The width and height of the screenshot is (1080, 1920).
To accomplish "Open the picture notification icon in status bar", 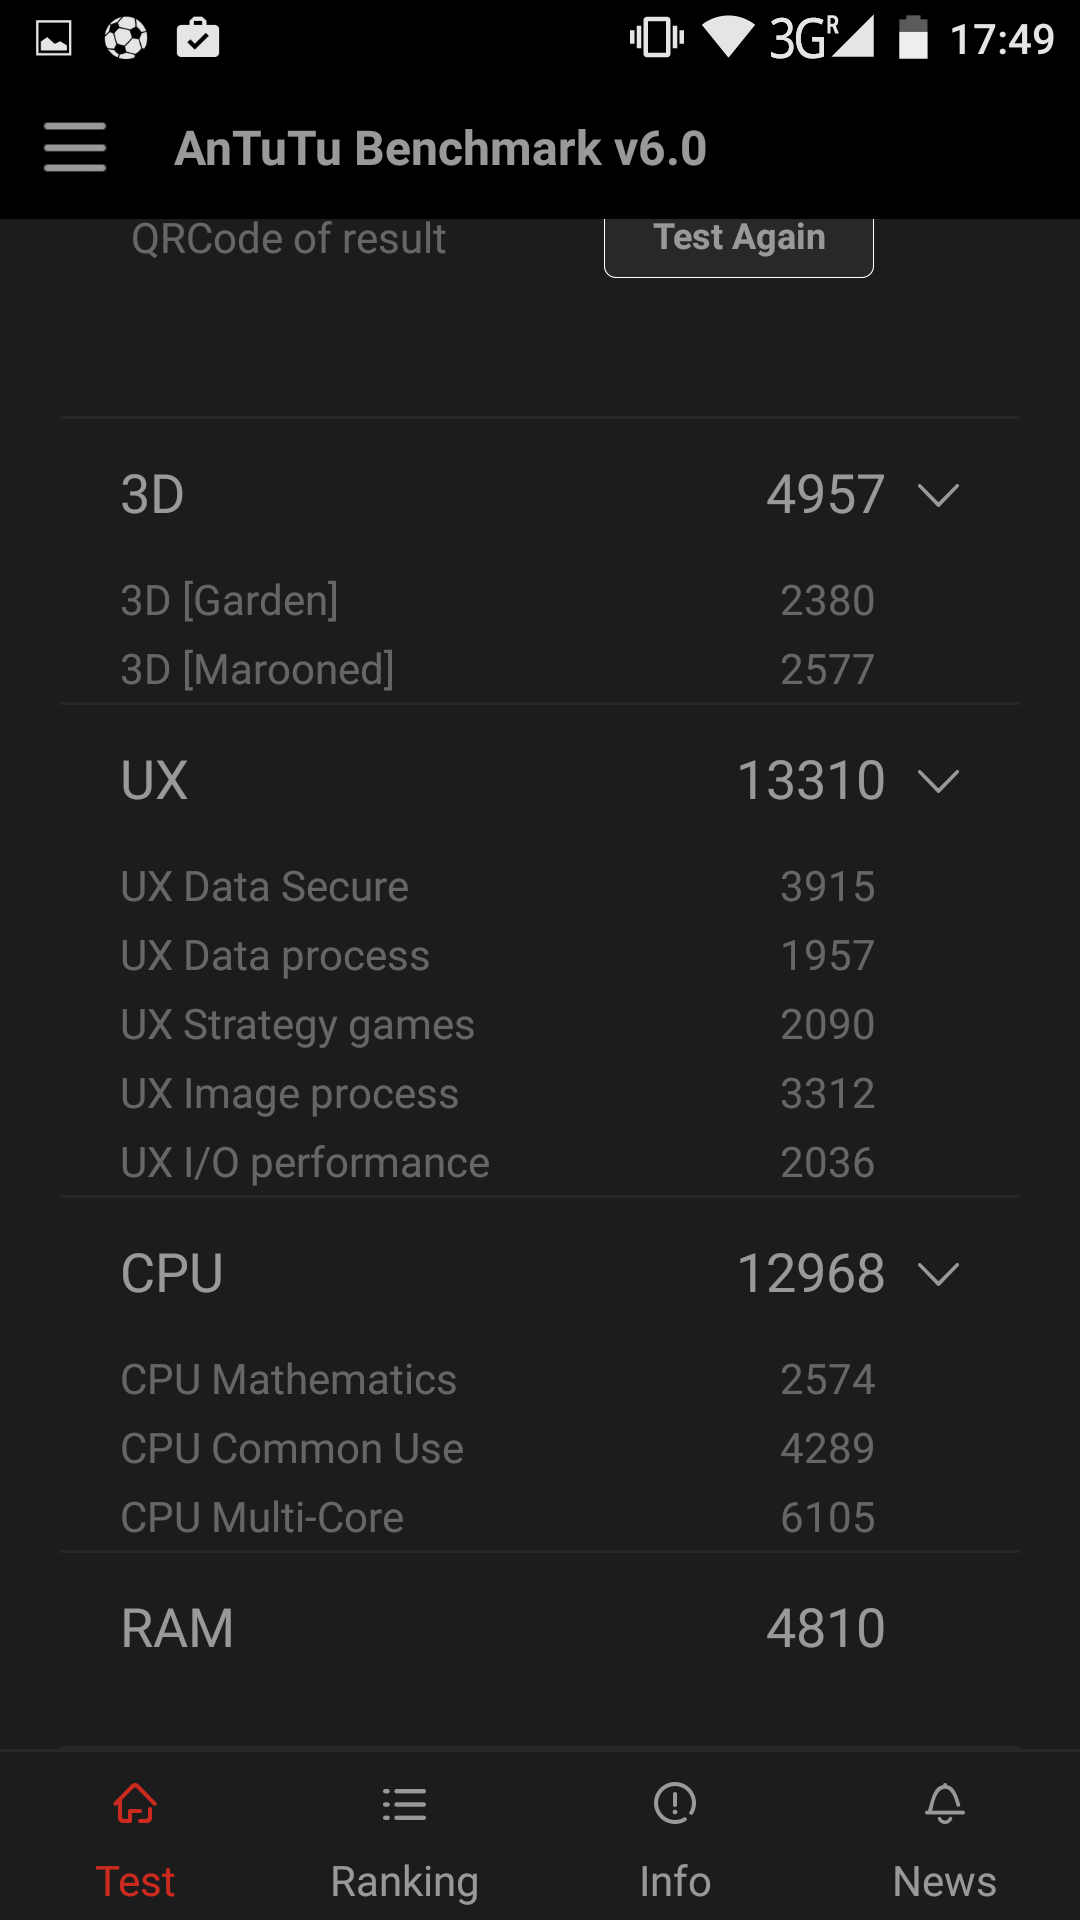I will point(54,39).
